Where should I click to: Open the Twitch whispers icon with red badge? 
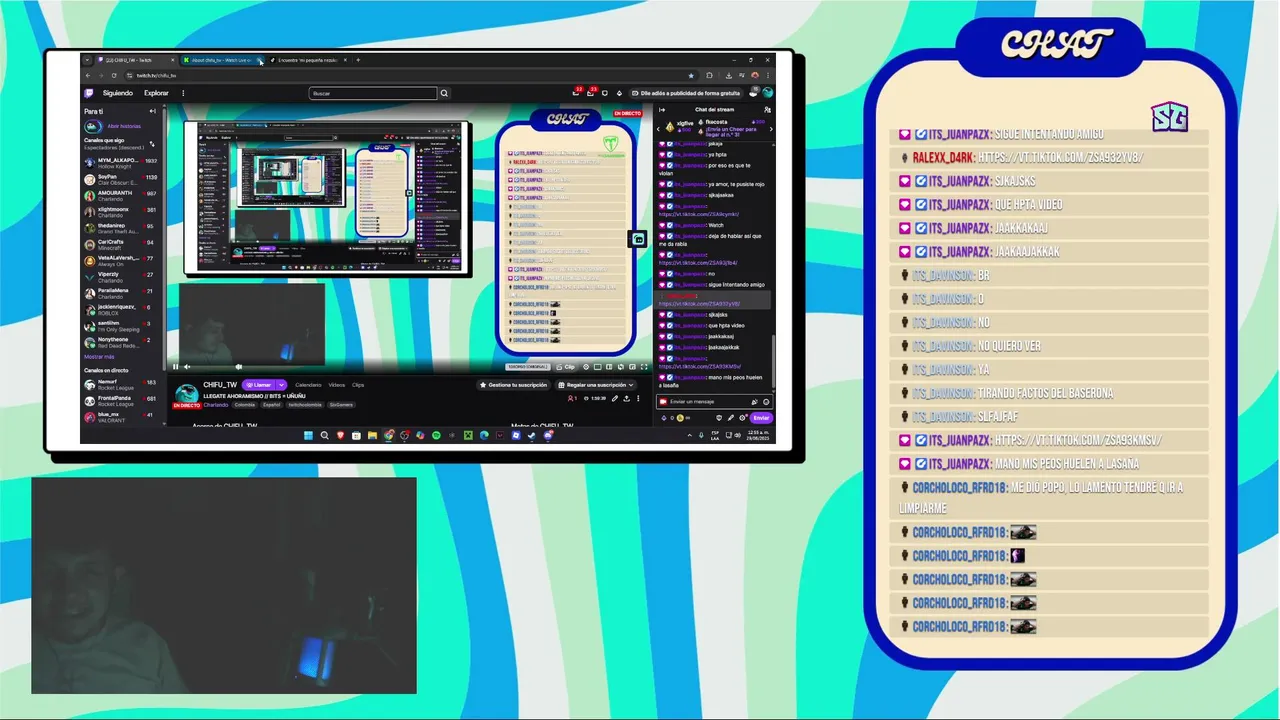click(590, 93)
